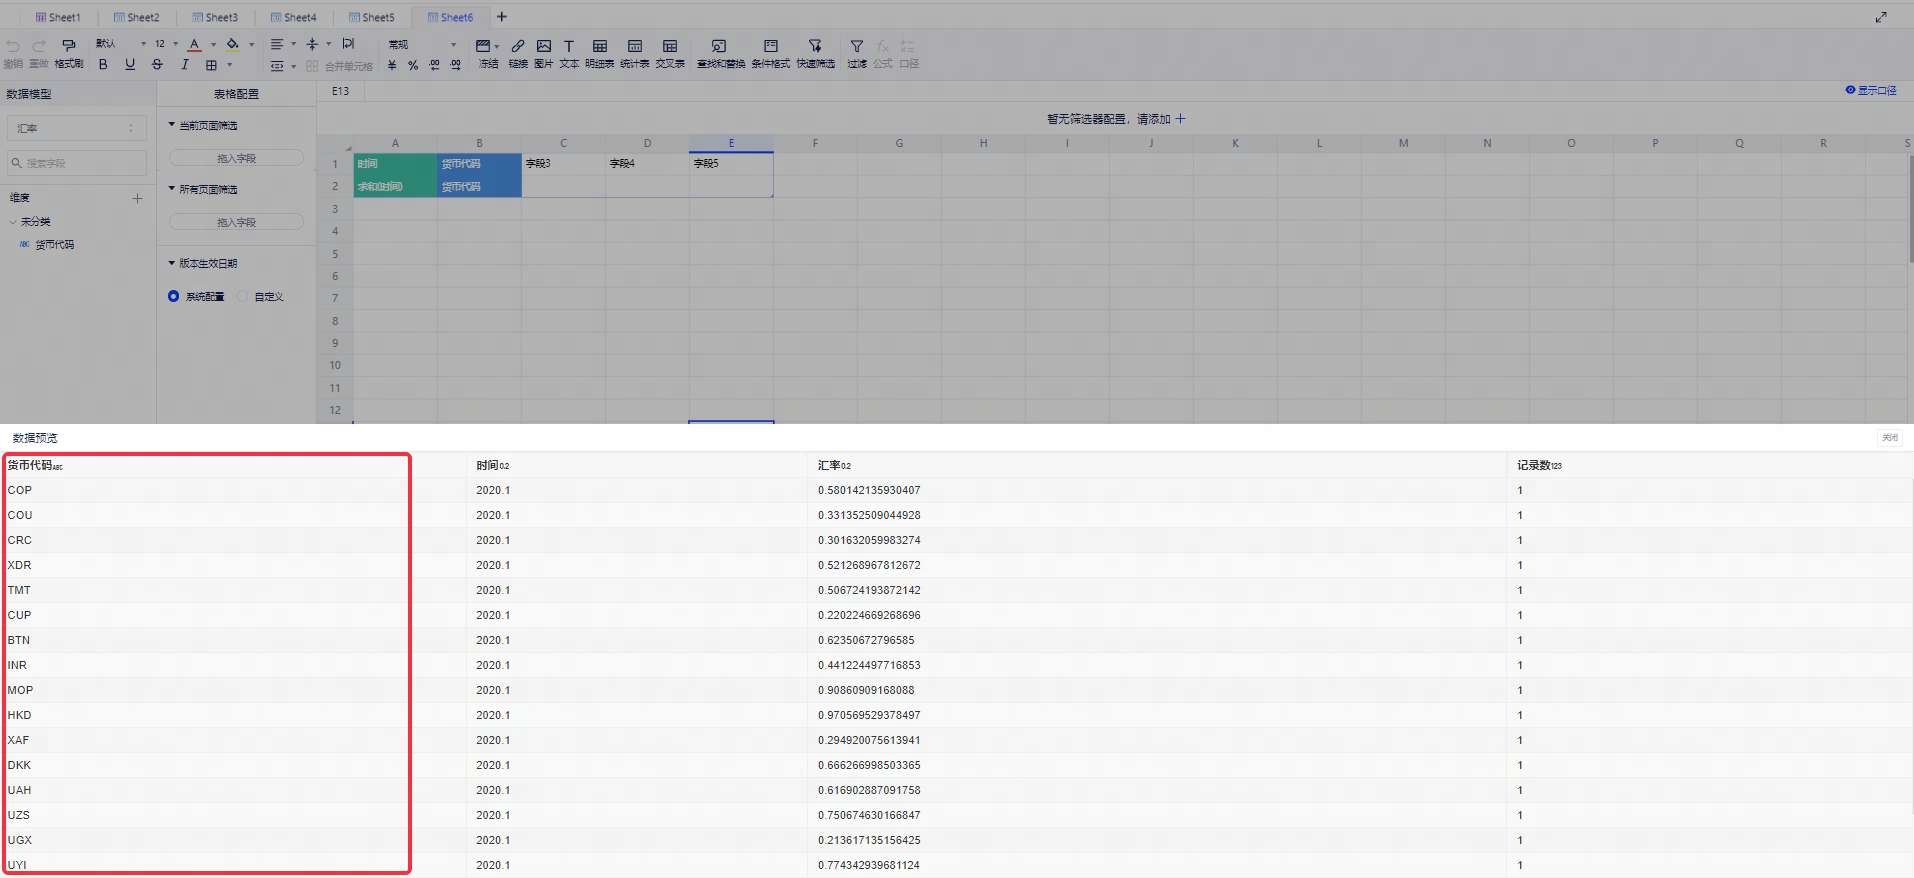Toggle bold text formatting

point(103,65)
